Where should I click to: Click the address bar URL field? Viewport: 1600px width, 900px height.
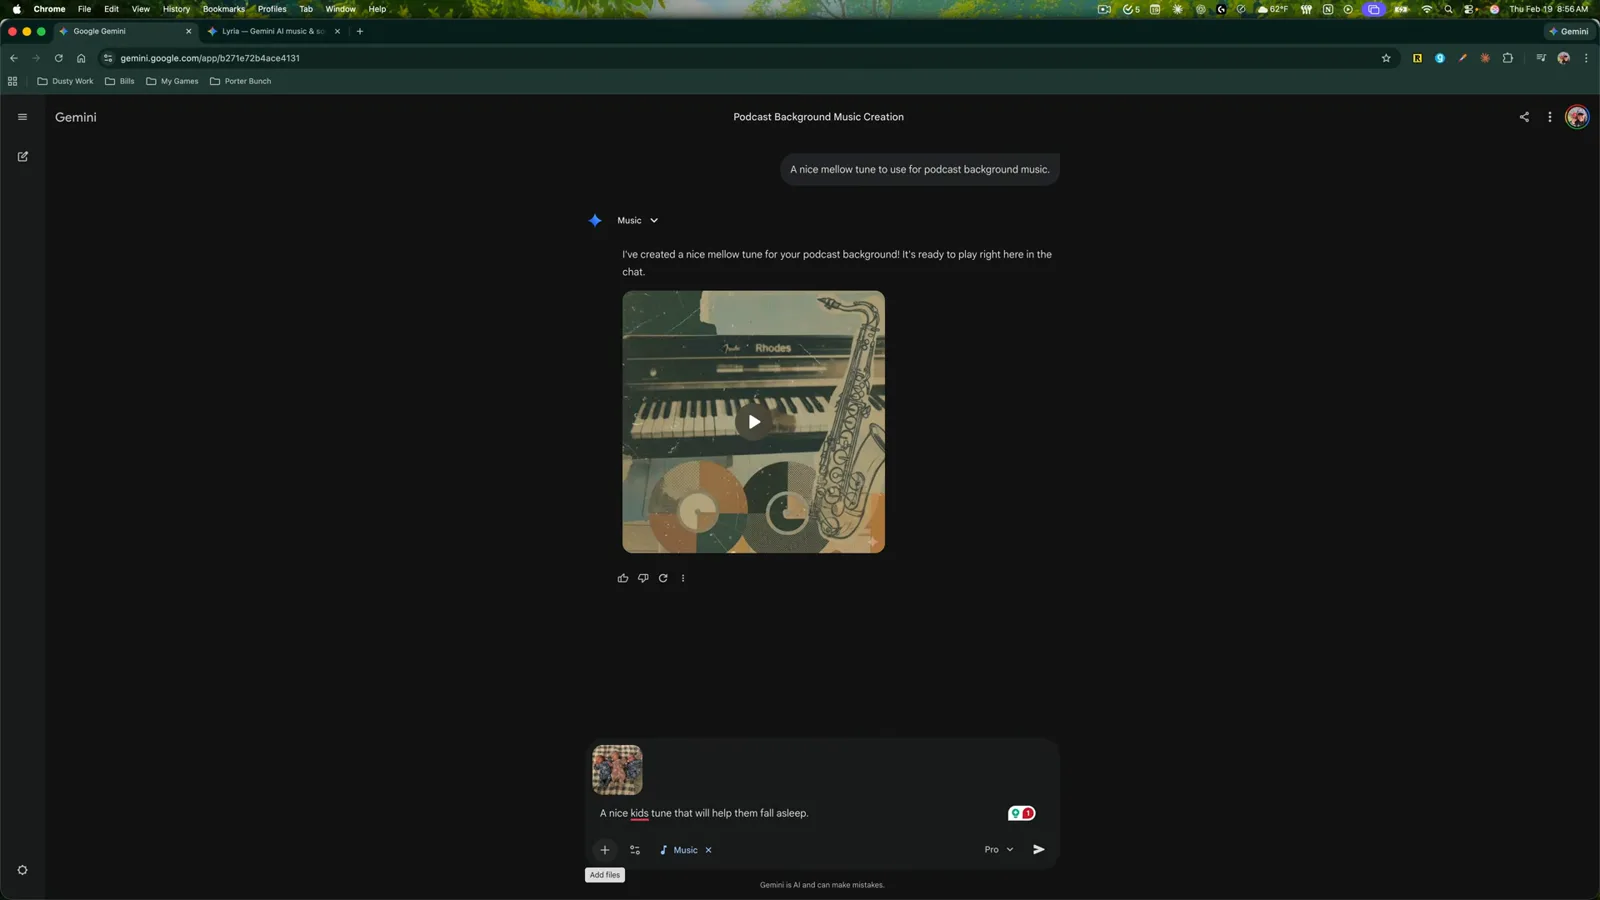pos(740,58)
